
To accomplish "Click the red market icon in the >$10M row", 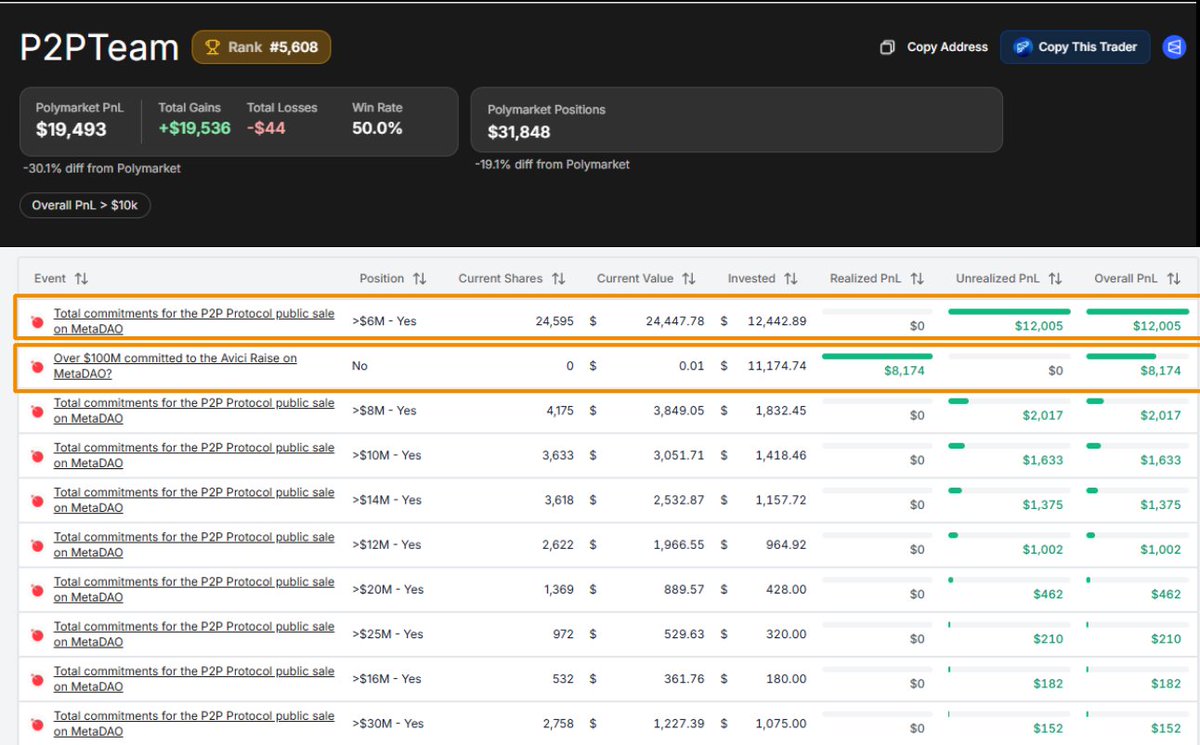I will (37, 456).
